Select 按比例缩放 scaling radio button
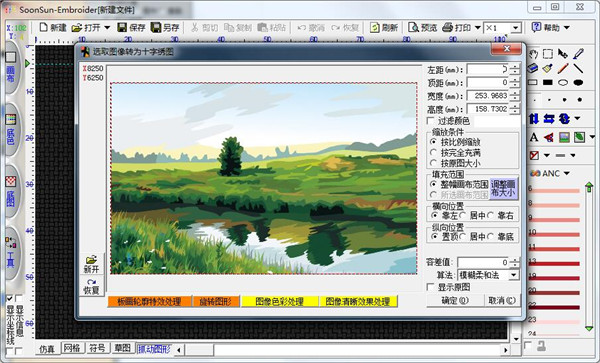 tap(434, 142)
